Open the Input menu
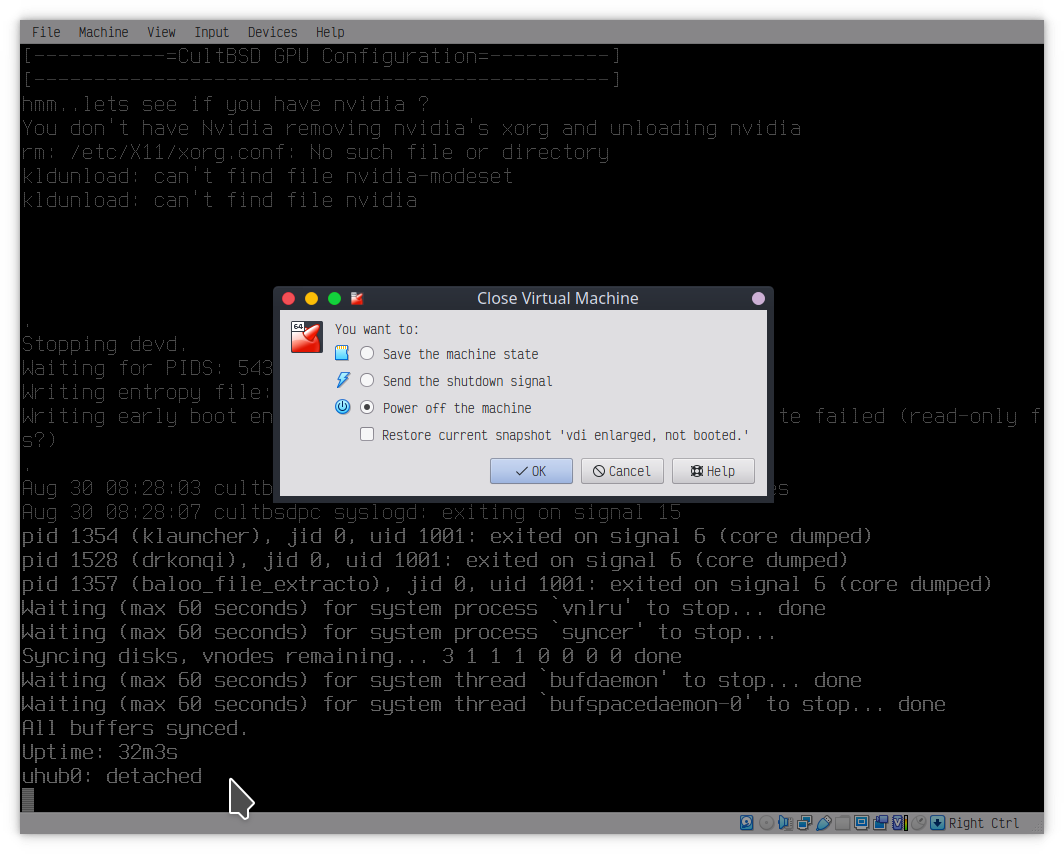The width and height of the screenshot is (1064, 854). (x=211, y=32)
